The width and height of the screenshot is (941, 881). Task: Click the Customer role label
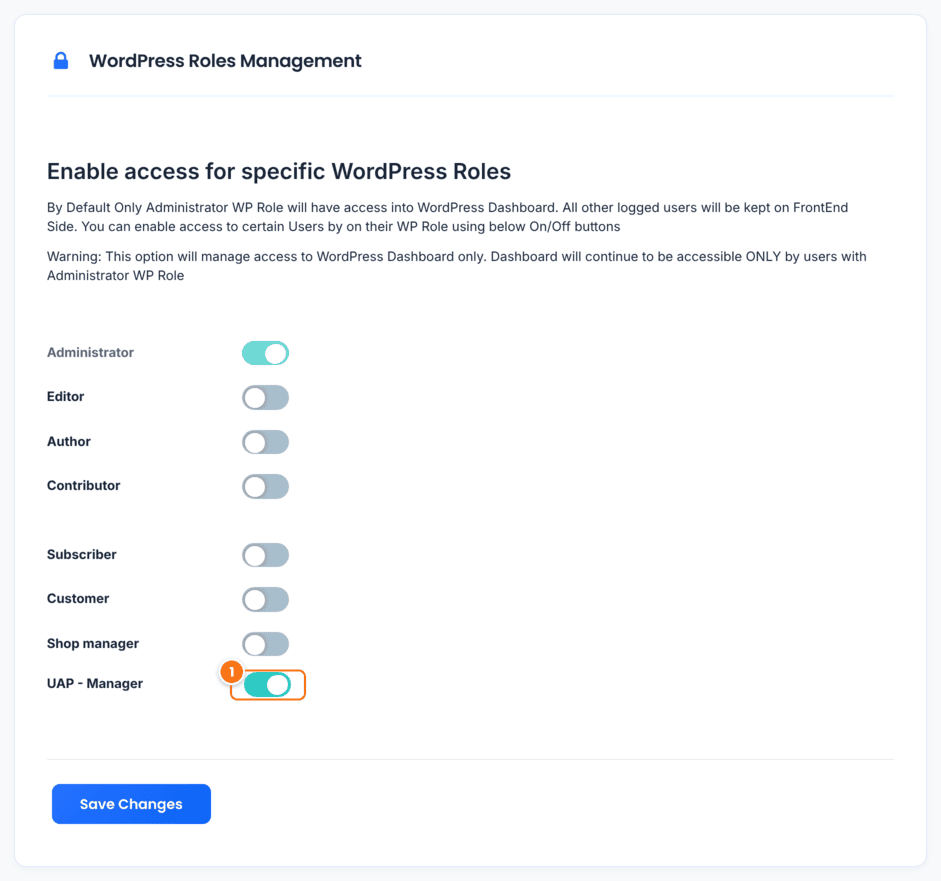tap(78, 598)
